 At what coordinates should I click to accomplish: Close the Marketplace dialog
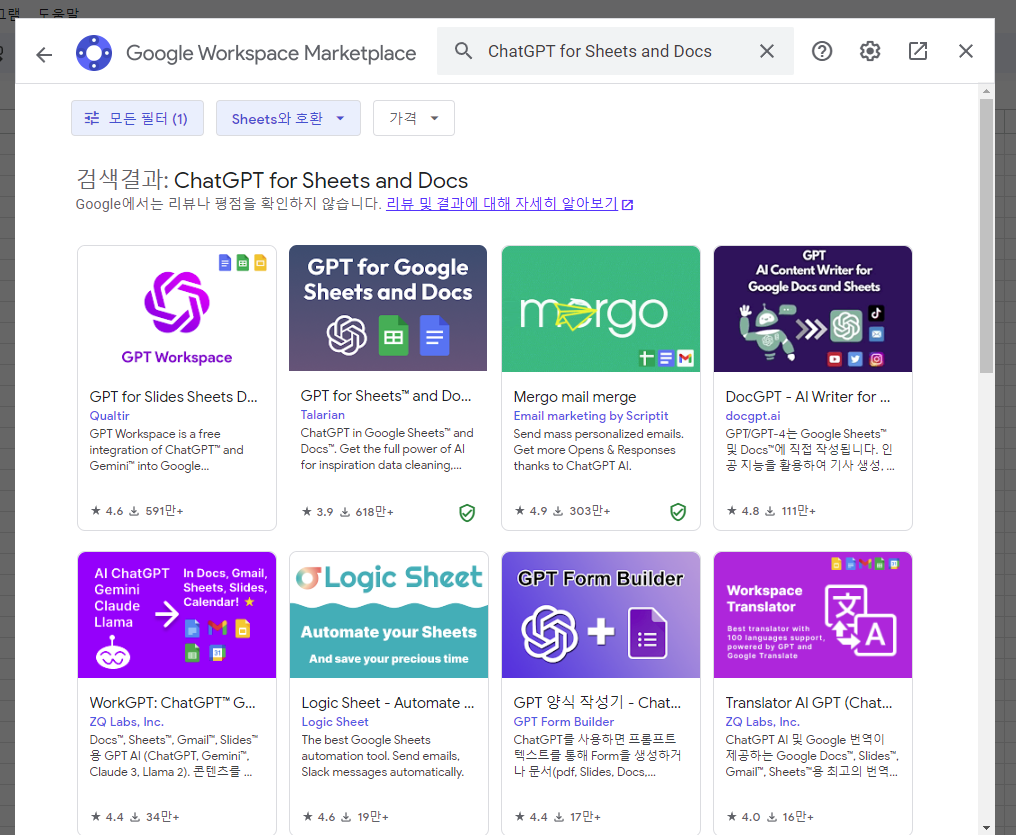click(965, 51)
